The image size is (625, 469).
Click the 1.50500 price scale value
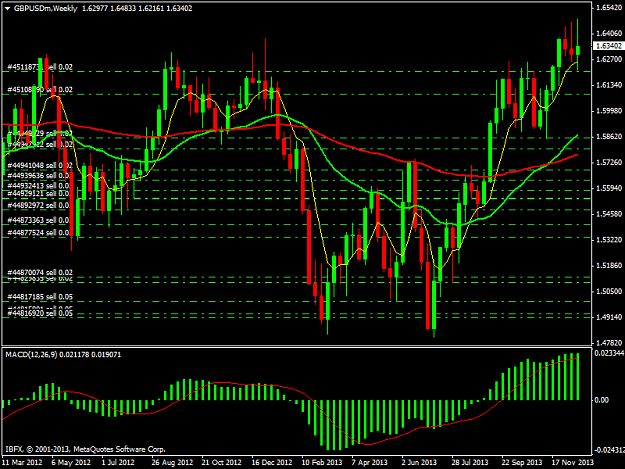[608, 292]
